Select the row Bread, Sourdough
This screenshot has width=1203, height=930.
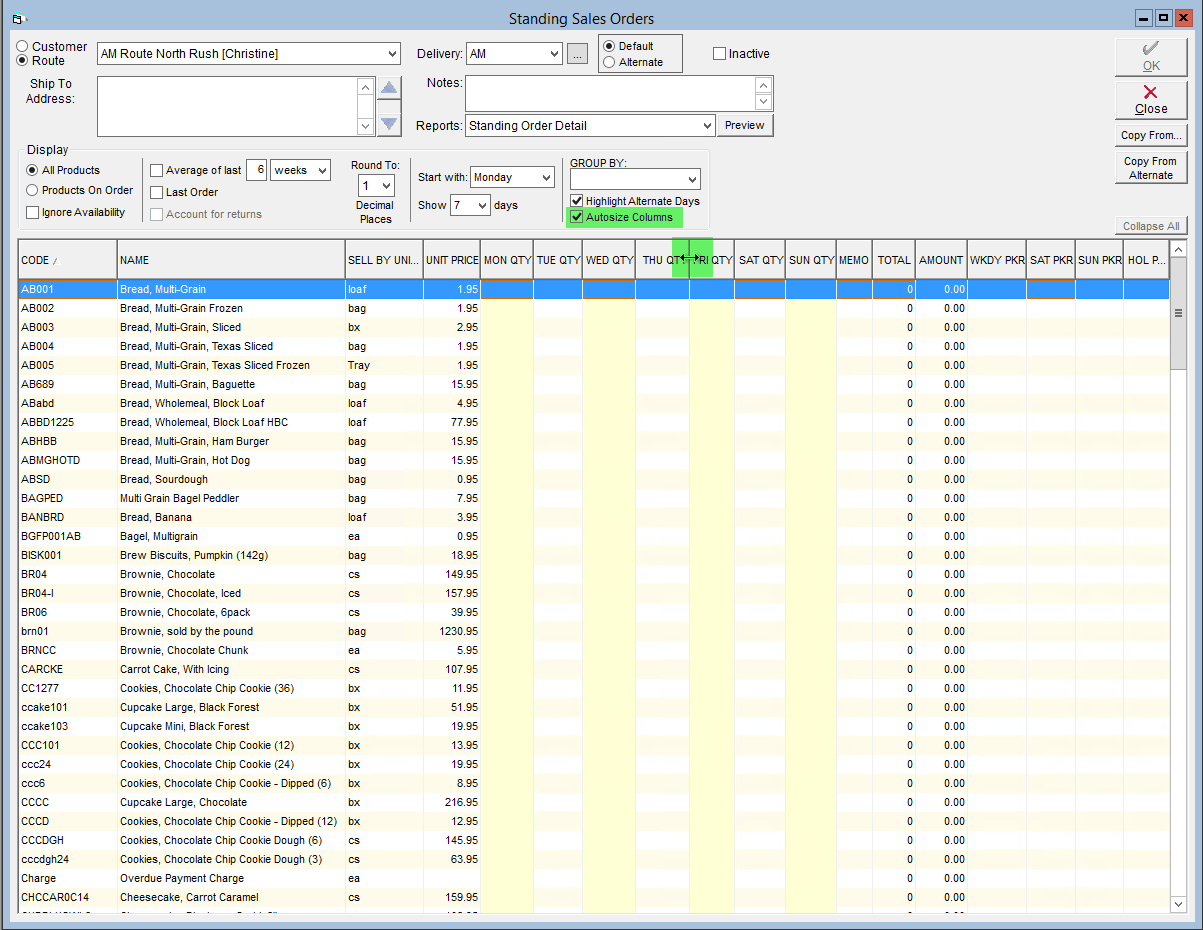click(593, 479)
